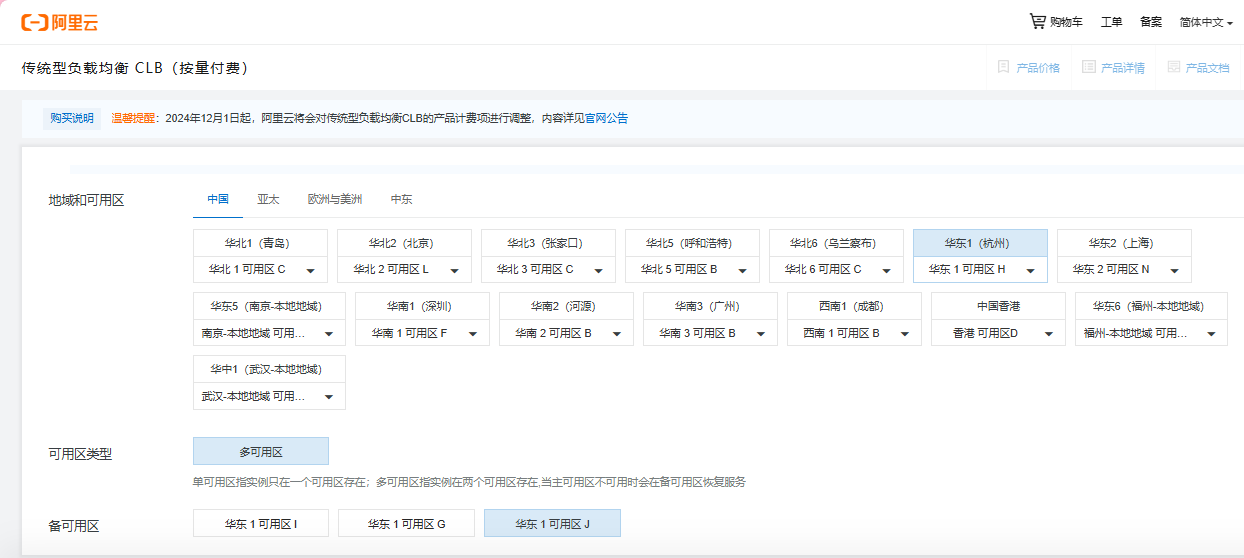Select region 华北2（北京）
Viewport: 1244px width, 558px height.
click(x=405, y=243)
